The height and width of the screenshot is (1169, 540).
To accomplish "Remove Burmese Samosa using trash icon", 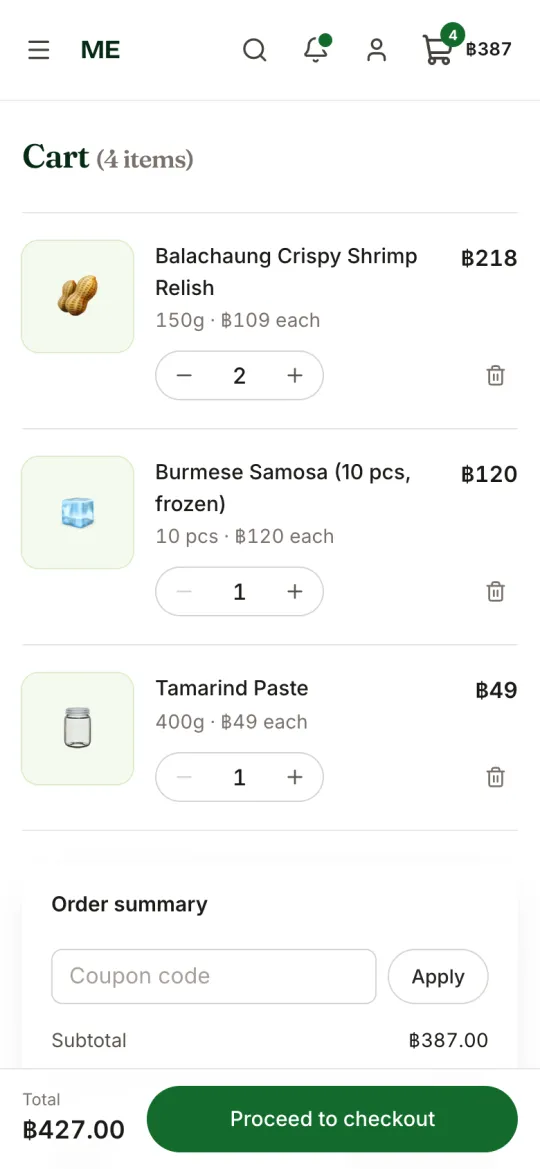I will (495, 592).
